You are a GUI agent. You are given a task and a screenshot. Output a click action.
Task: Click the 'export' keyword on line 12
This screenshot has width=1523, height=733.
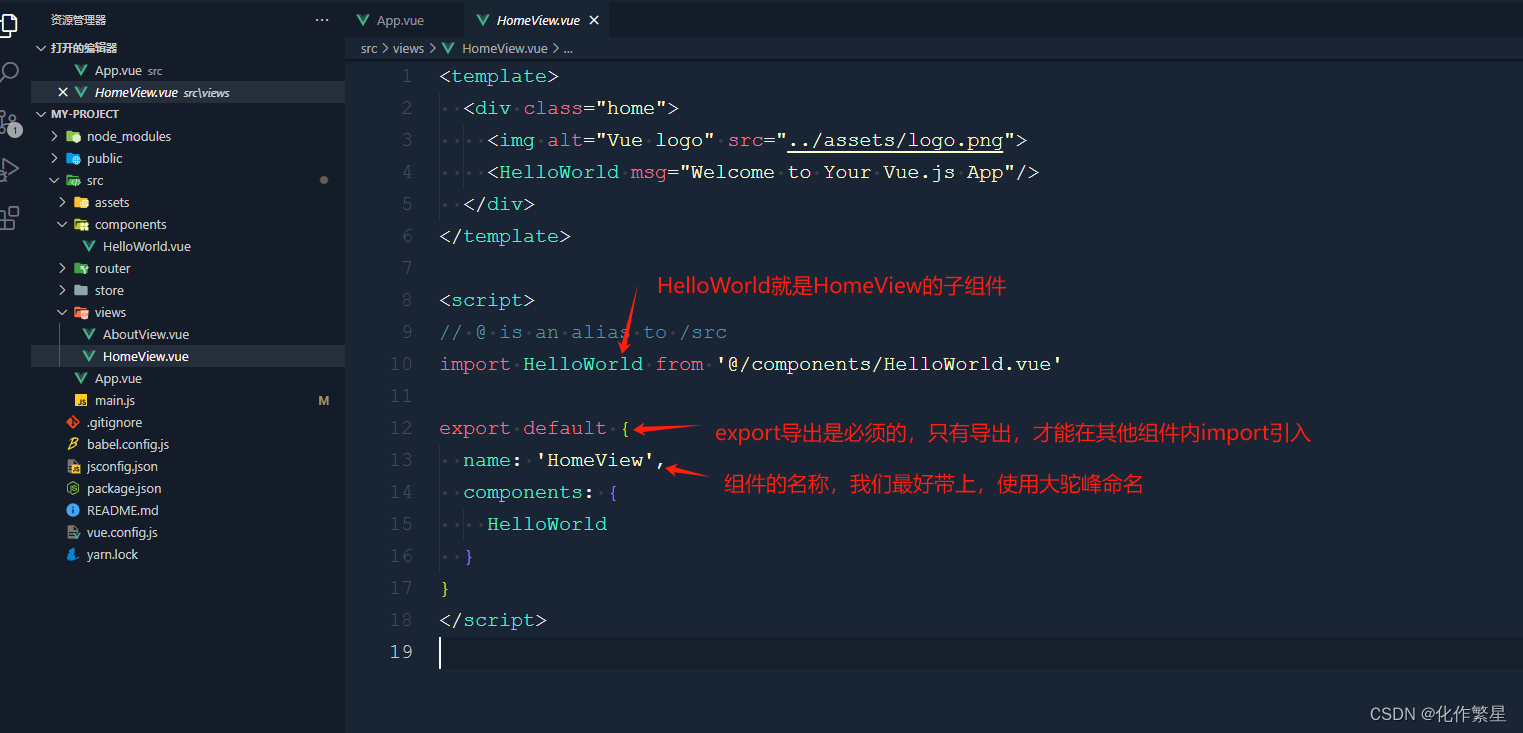(475, 428)
